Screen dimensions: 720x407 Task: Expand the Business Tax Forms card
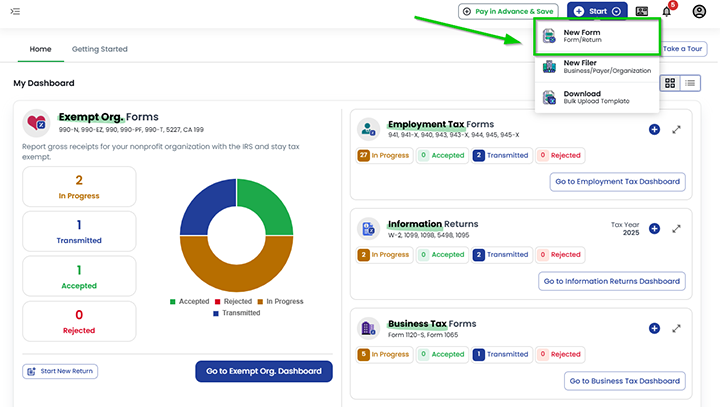tap(676, 328)
